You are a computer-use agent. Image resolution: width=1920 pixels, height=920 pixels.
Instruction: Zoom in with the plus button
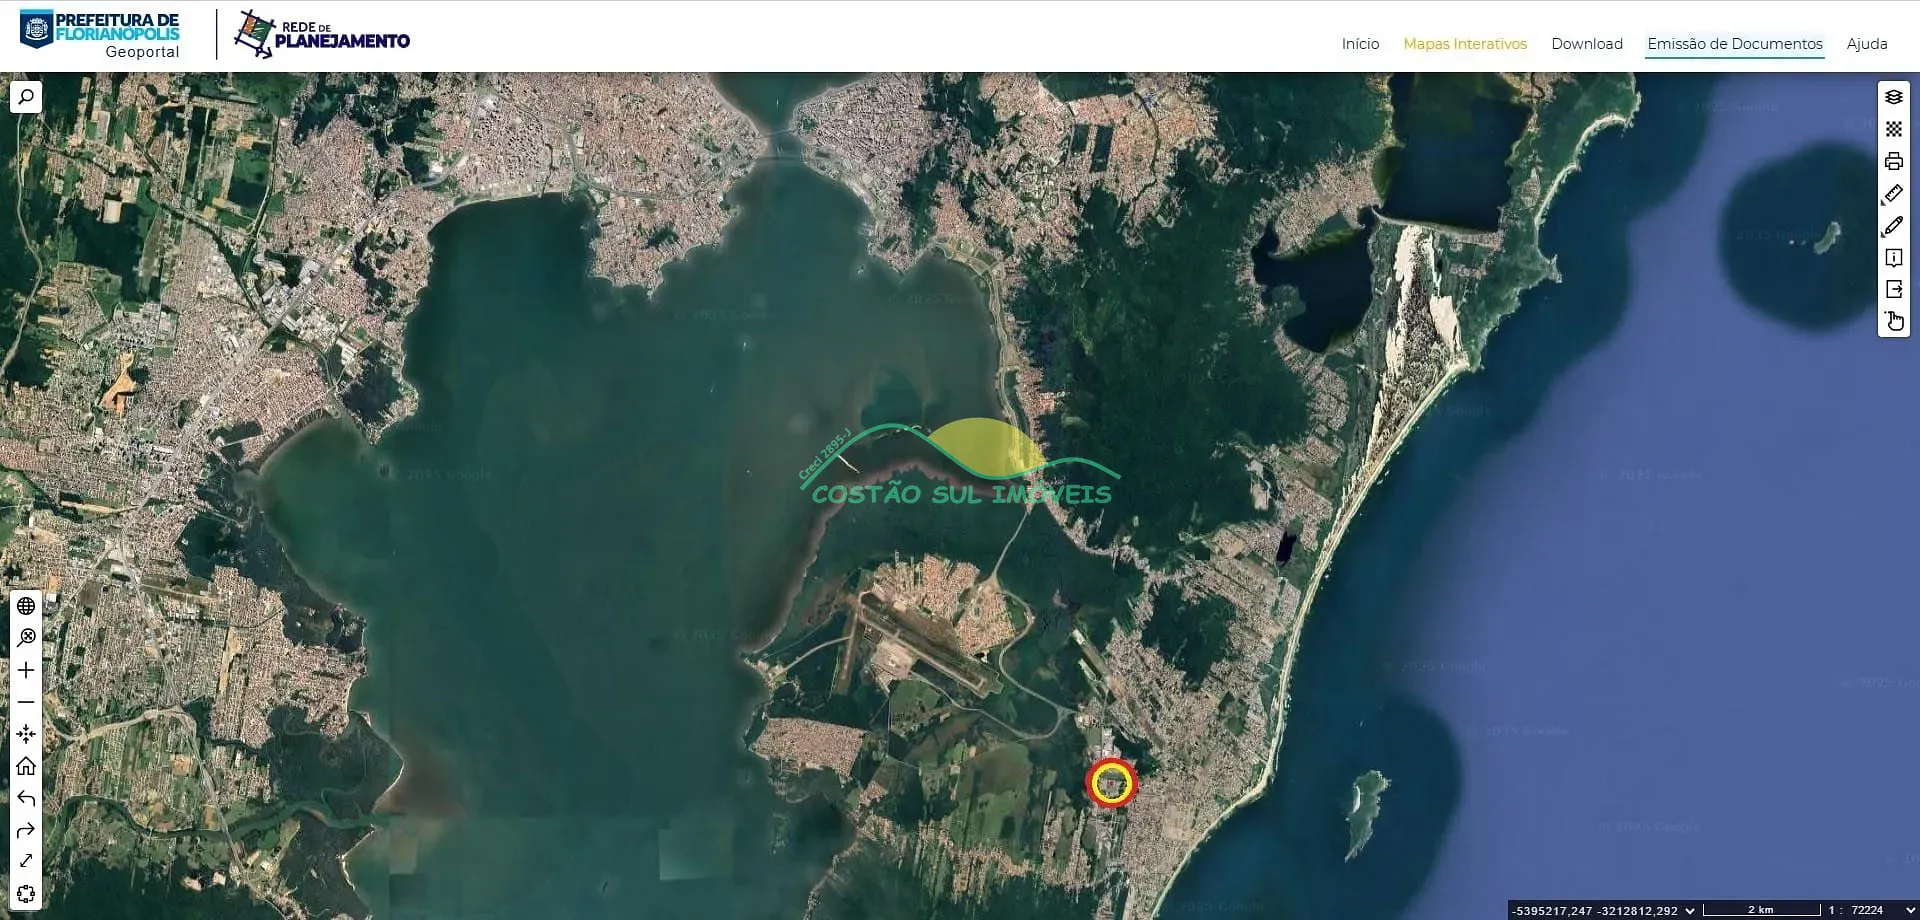[x=26, y=670]
